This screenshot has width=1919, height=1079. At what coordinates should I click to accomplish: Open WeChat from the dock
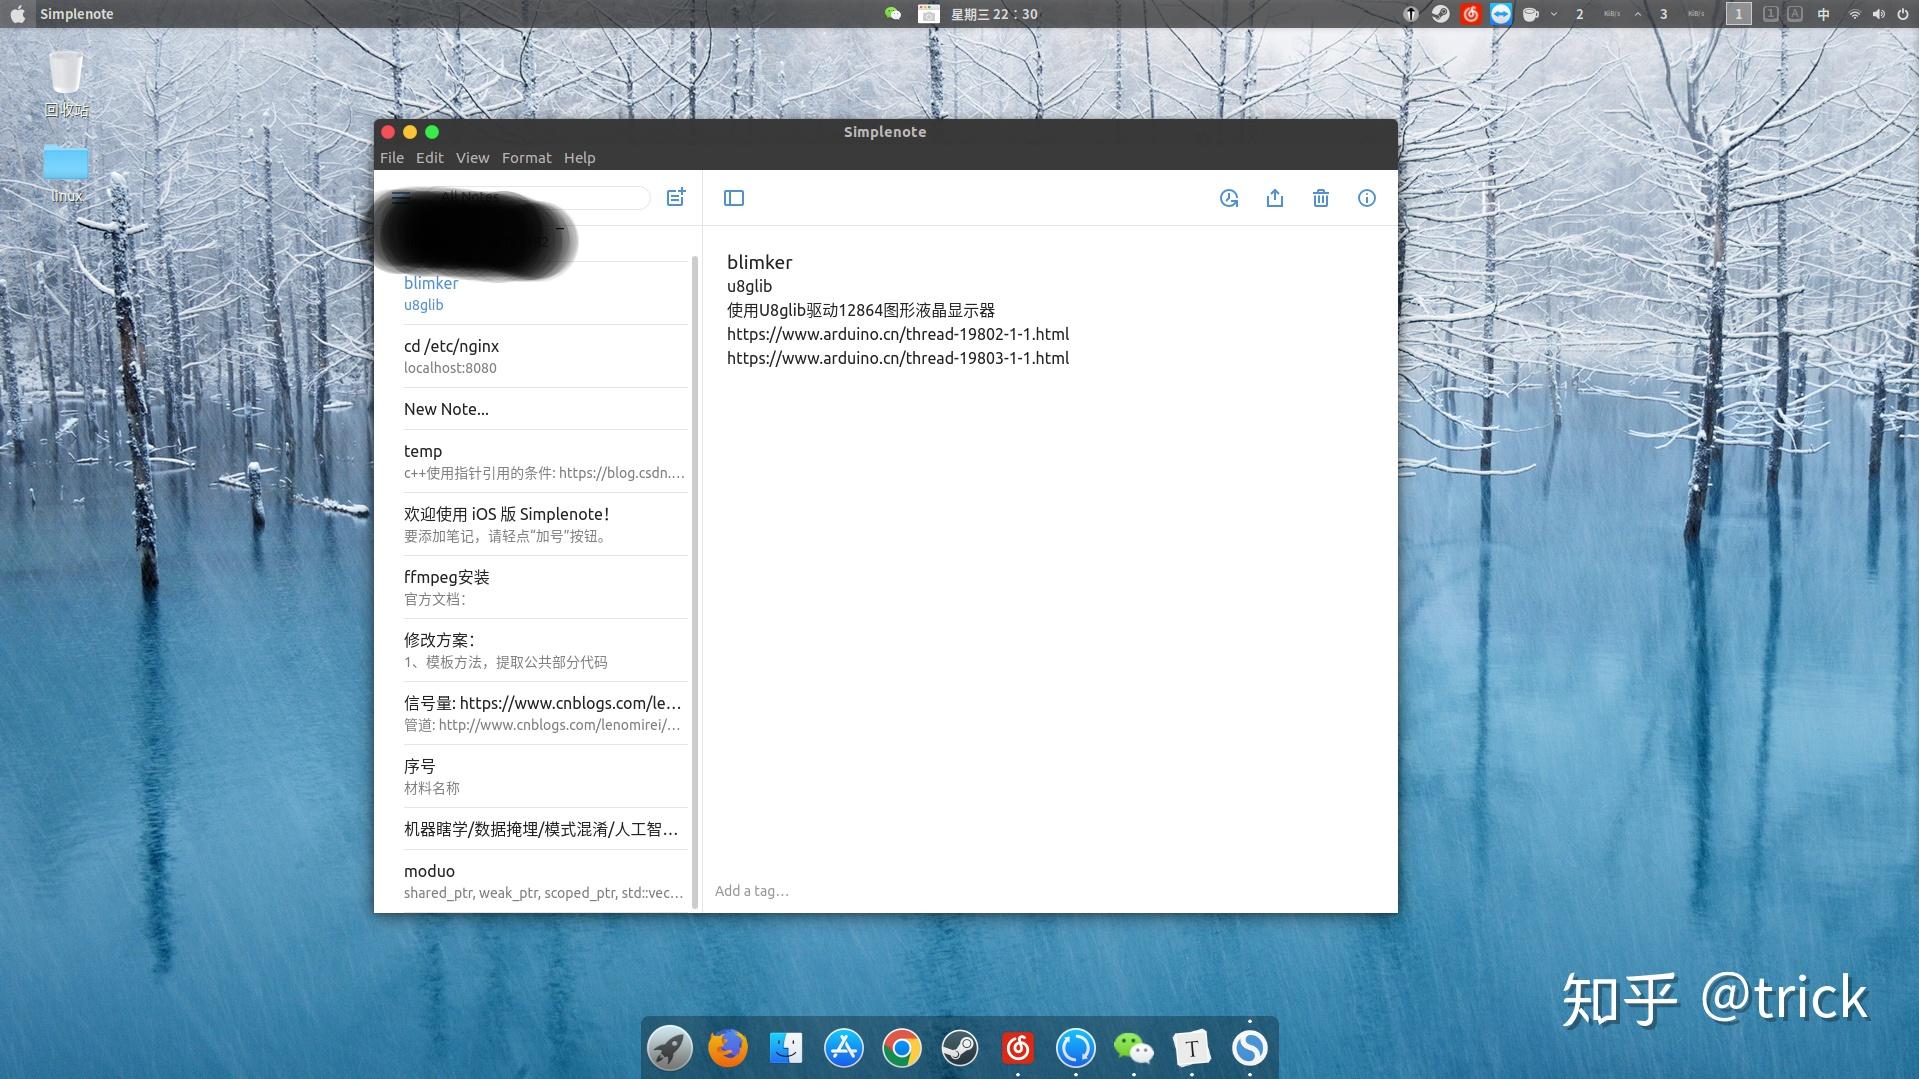[x=1134, y=1047]
